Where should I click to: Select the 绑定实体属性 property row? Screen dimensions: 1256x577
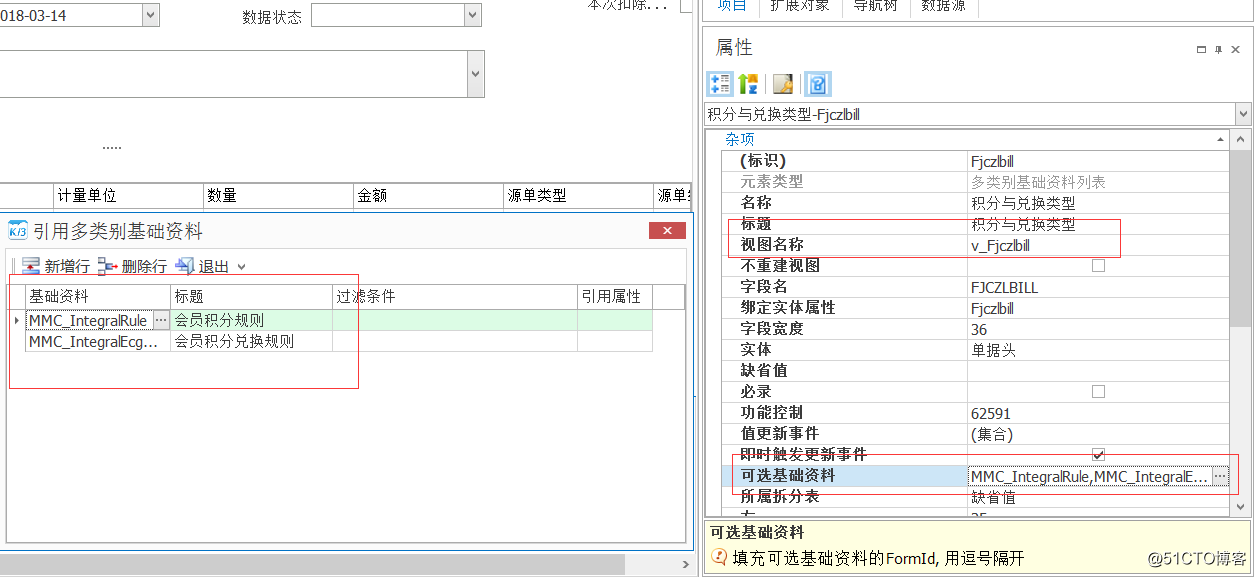pyautogui.click(x=975, y=308)
